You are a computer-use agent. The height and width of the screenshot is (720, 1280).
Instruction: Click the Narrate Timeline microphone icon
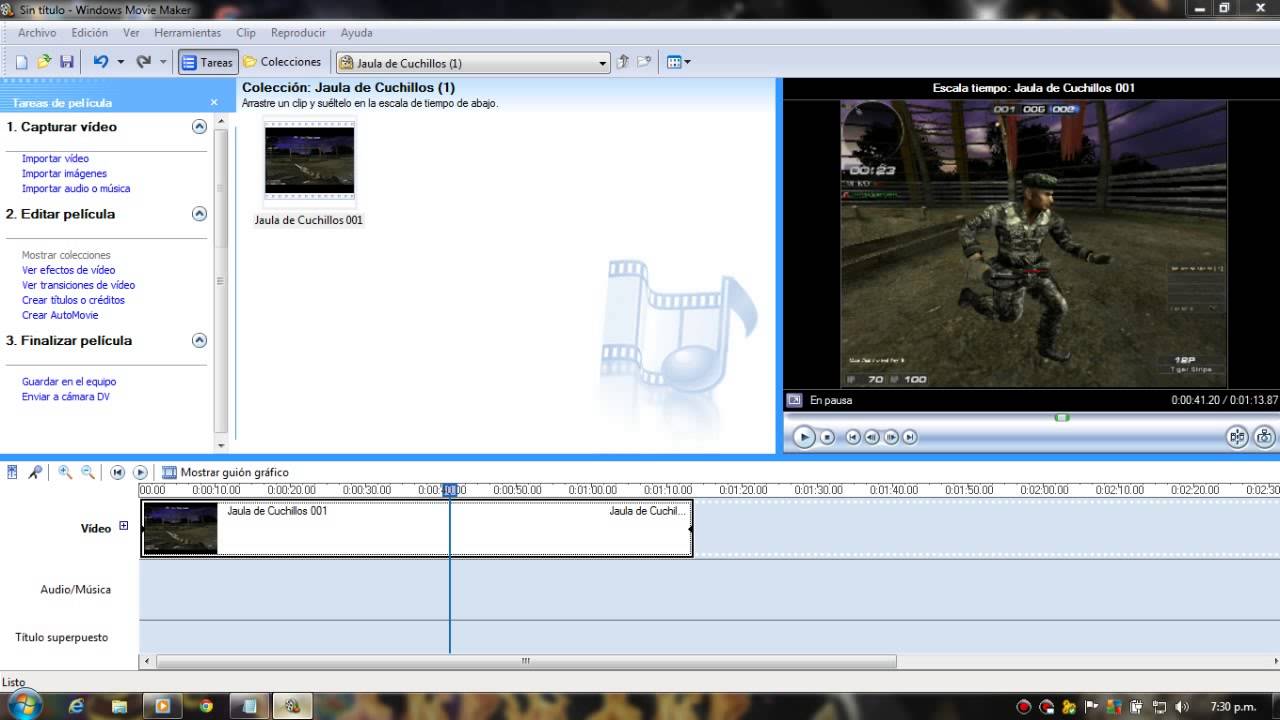pyautogui.click(x=35, y=472)
